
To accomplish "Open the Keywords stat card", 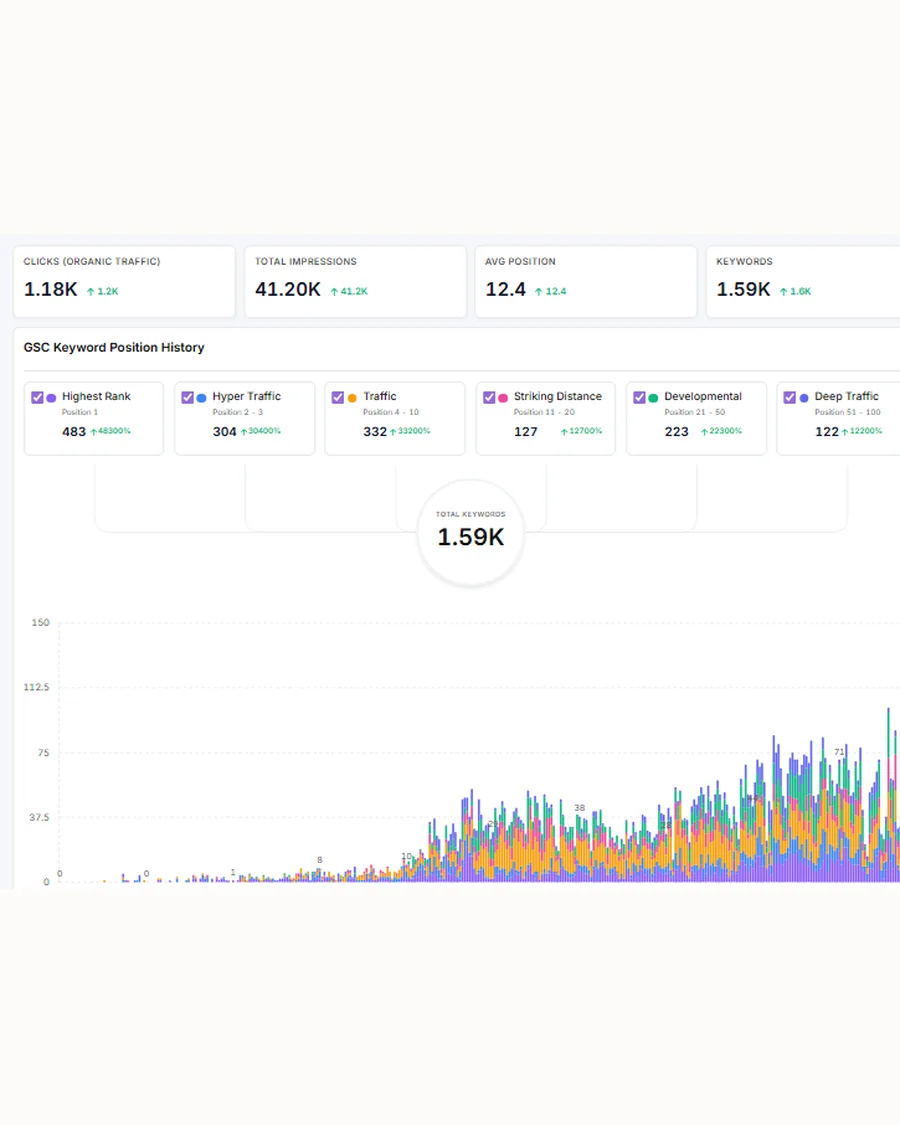I will coord(803,281).
